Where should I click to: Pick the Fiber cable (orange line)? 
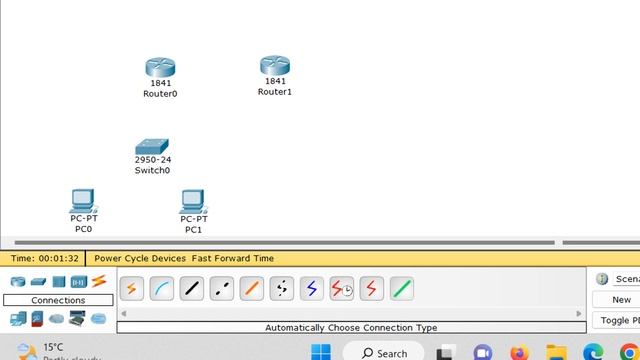click(251, 289)
